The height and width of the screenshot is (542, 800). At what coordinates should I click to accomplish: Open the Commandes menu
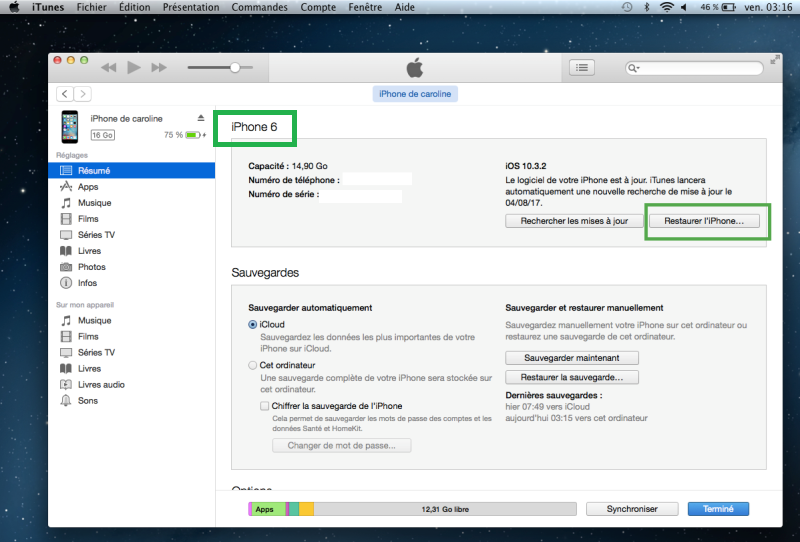[260, 7]
